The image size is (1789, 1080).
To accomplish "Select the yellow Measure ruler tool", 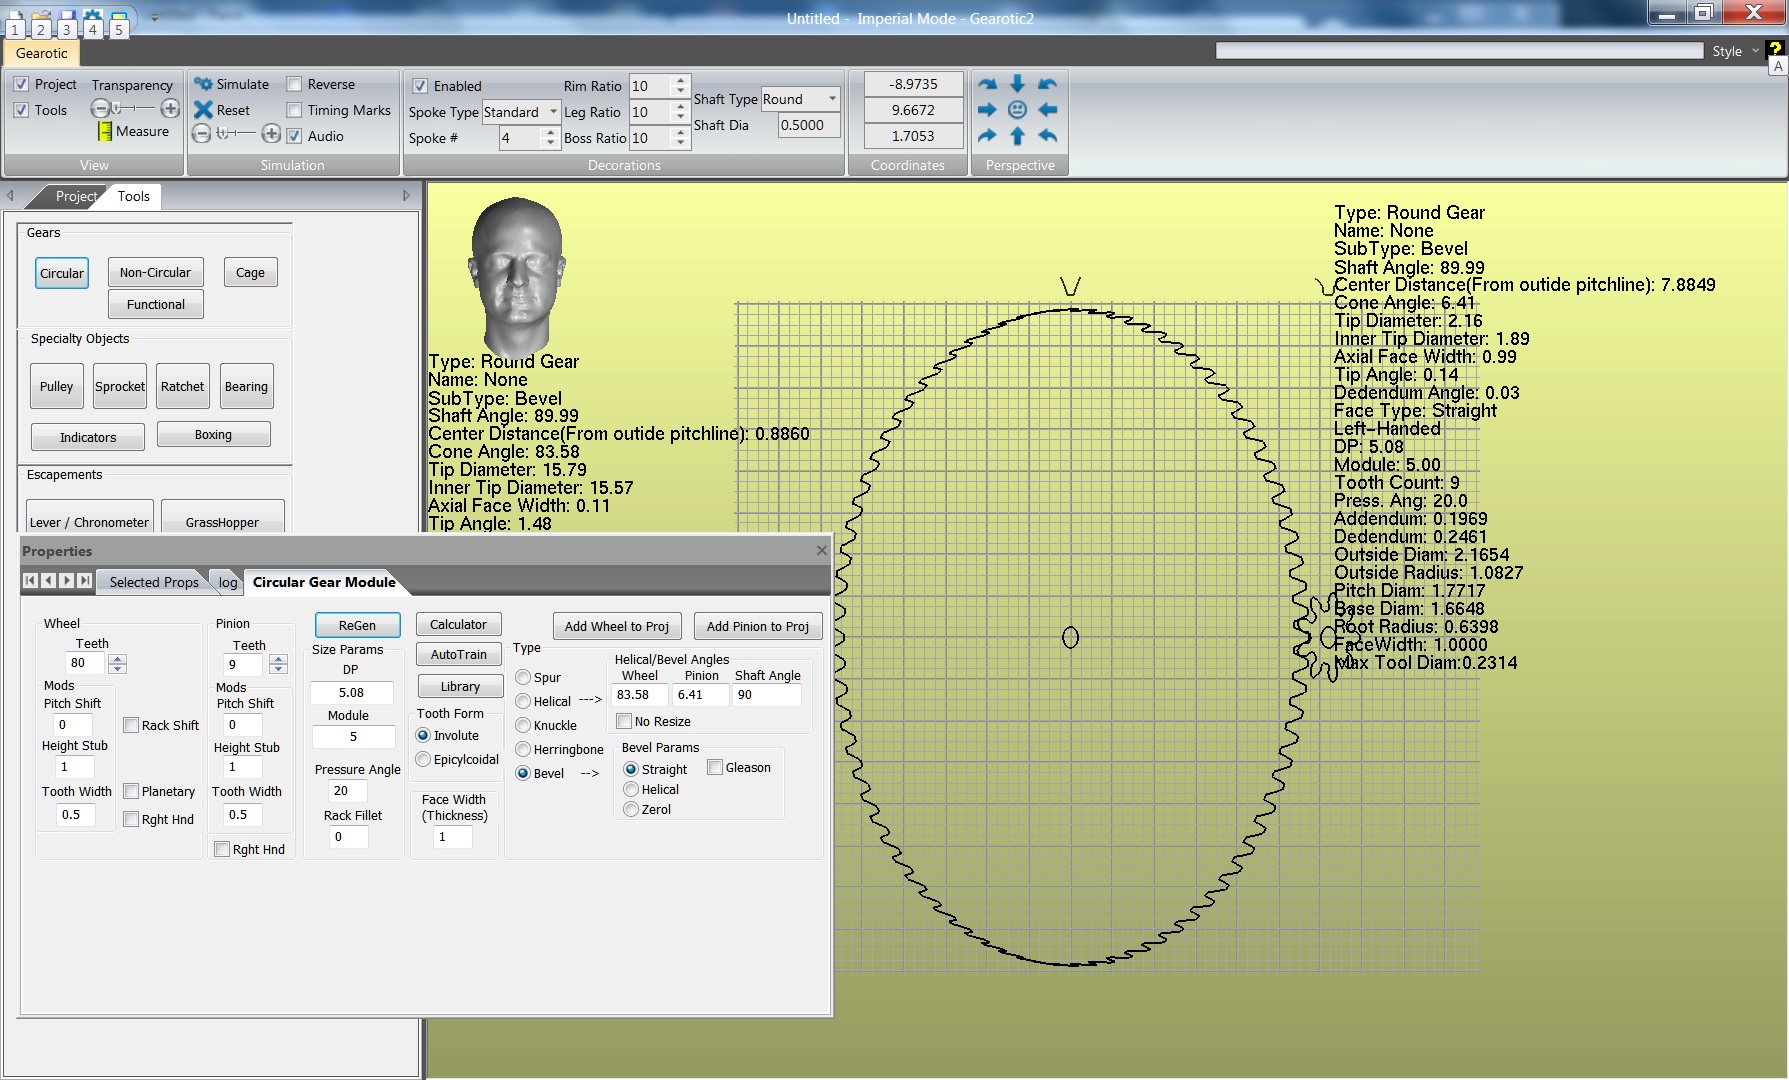I will 105,131.
